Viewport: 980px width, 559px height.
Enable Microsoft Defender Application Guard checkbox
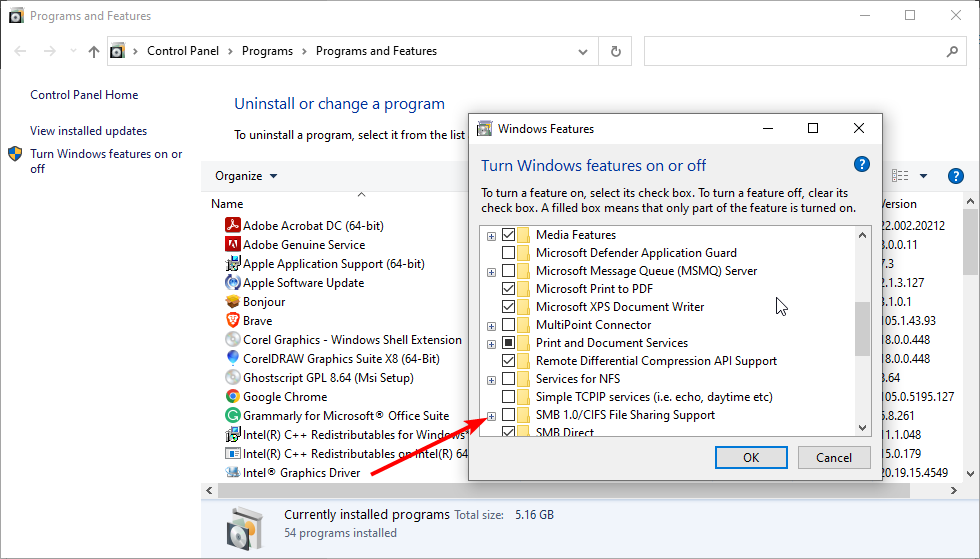pyautogui.click(x=508, y=253)
